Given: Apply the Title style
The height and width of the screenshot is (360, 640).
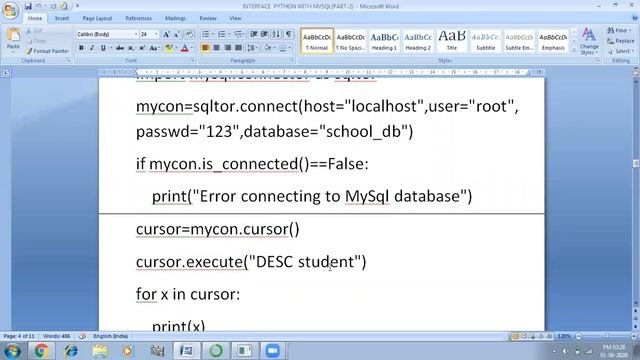Looking at the screenshot, I should [452, 40].
